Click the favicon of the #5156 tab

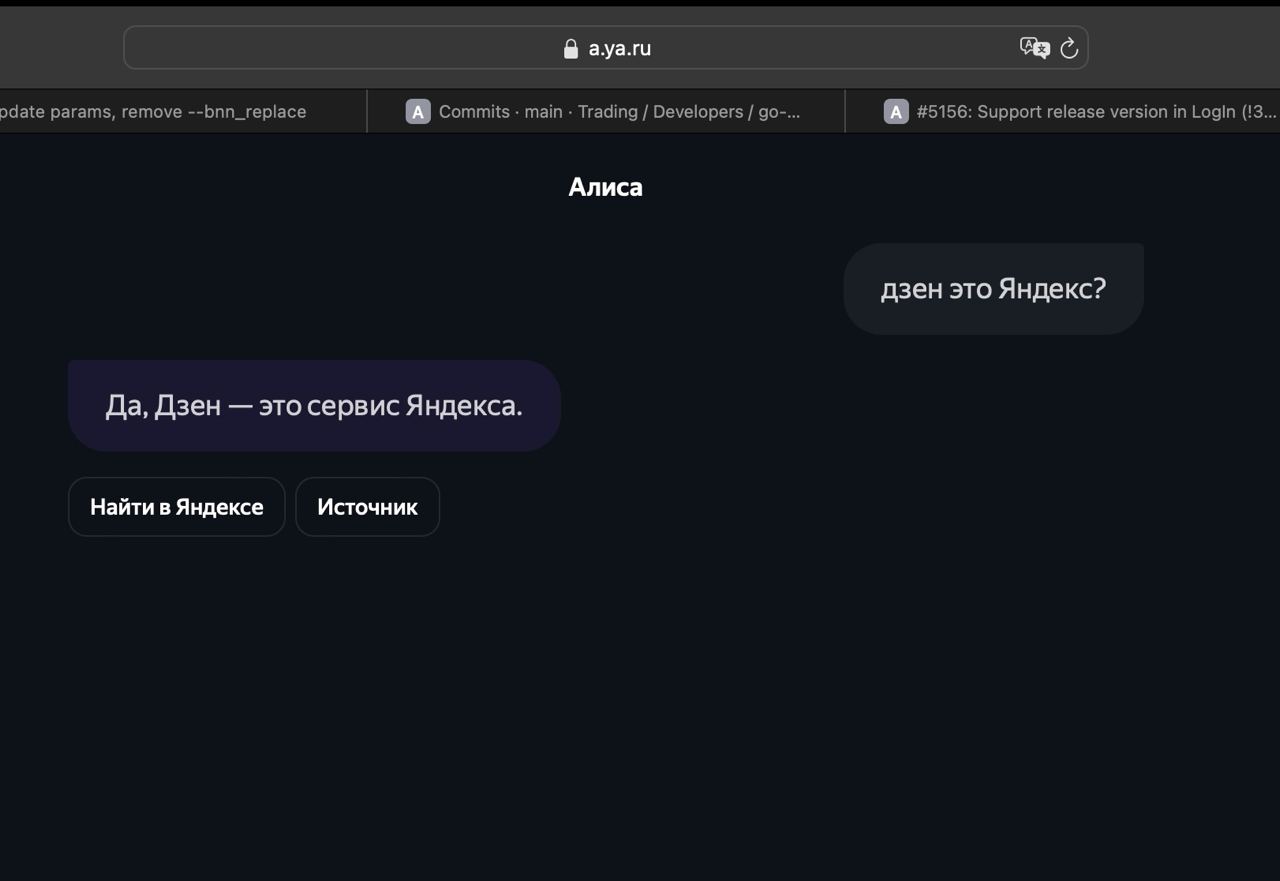896,112
